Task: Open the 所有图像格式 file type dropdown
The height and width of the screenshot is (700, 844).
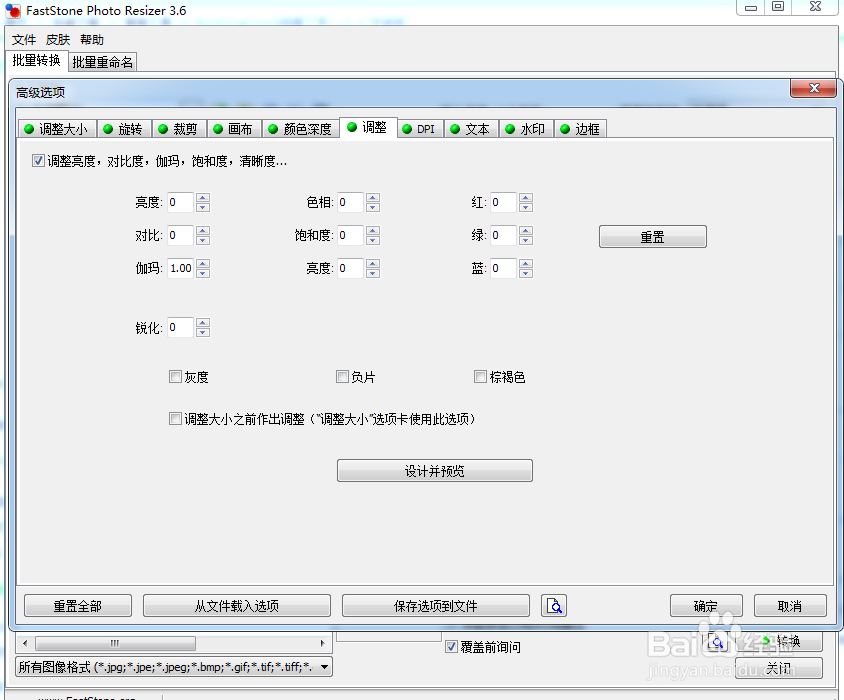Action: click(324, 667)
